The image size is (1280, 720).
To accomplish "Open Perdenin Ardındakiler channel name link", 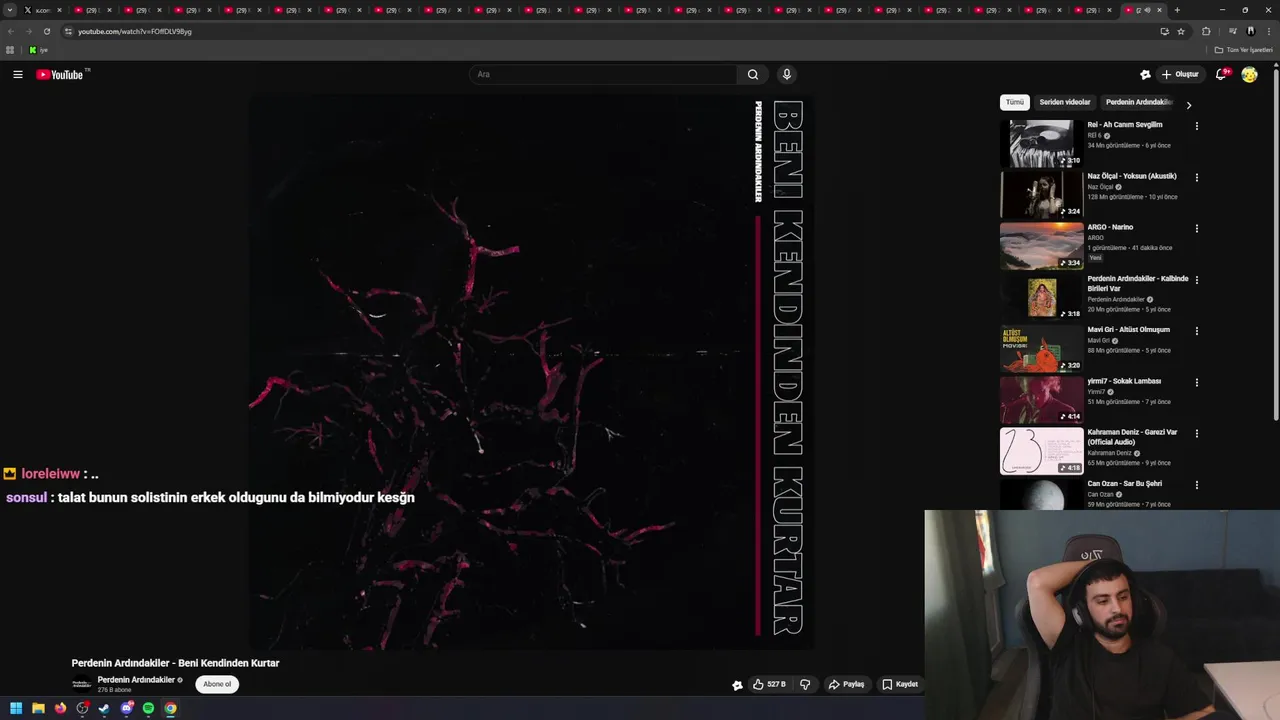I will click(x=136, y=680).
